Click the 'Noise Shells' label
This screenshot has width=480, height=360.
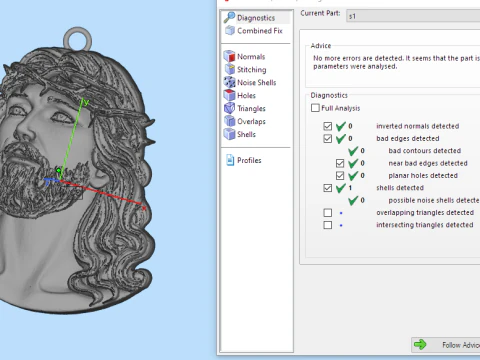pos(257,82)
